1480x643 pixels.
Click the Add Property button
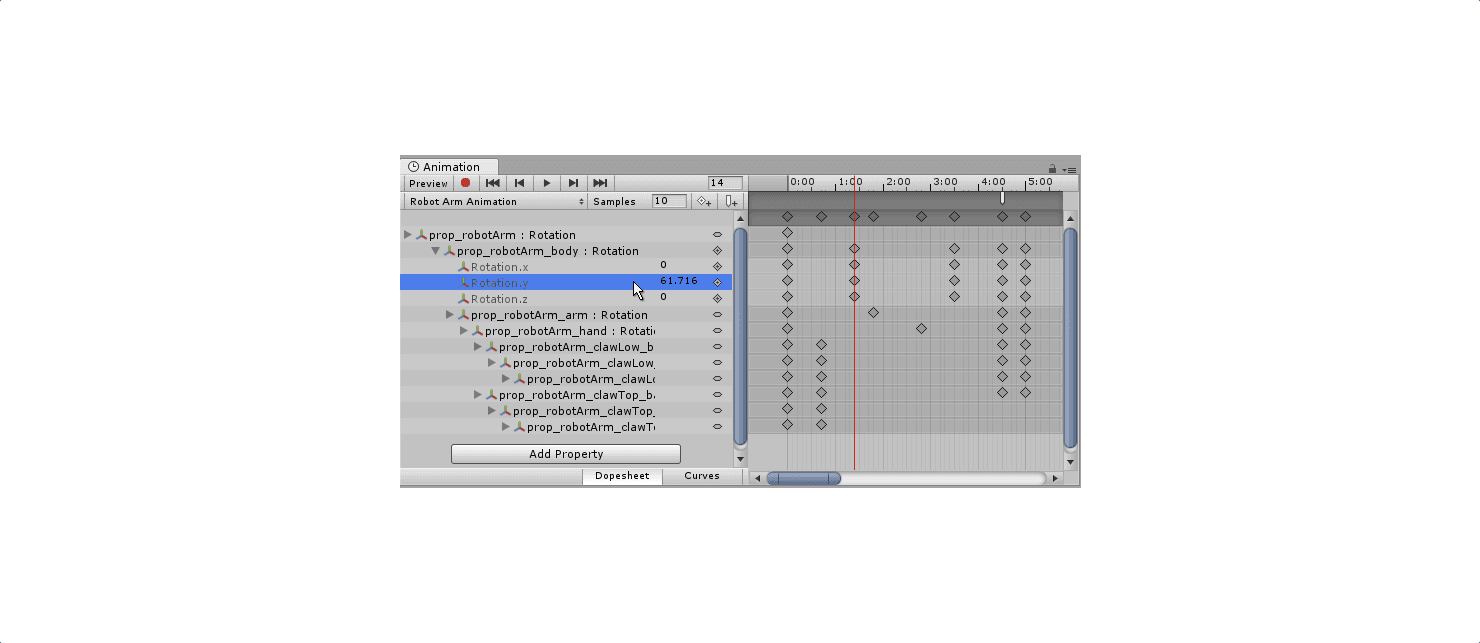pyautogui.click(x=564, y=453)
